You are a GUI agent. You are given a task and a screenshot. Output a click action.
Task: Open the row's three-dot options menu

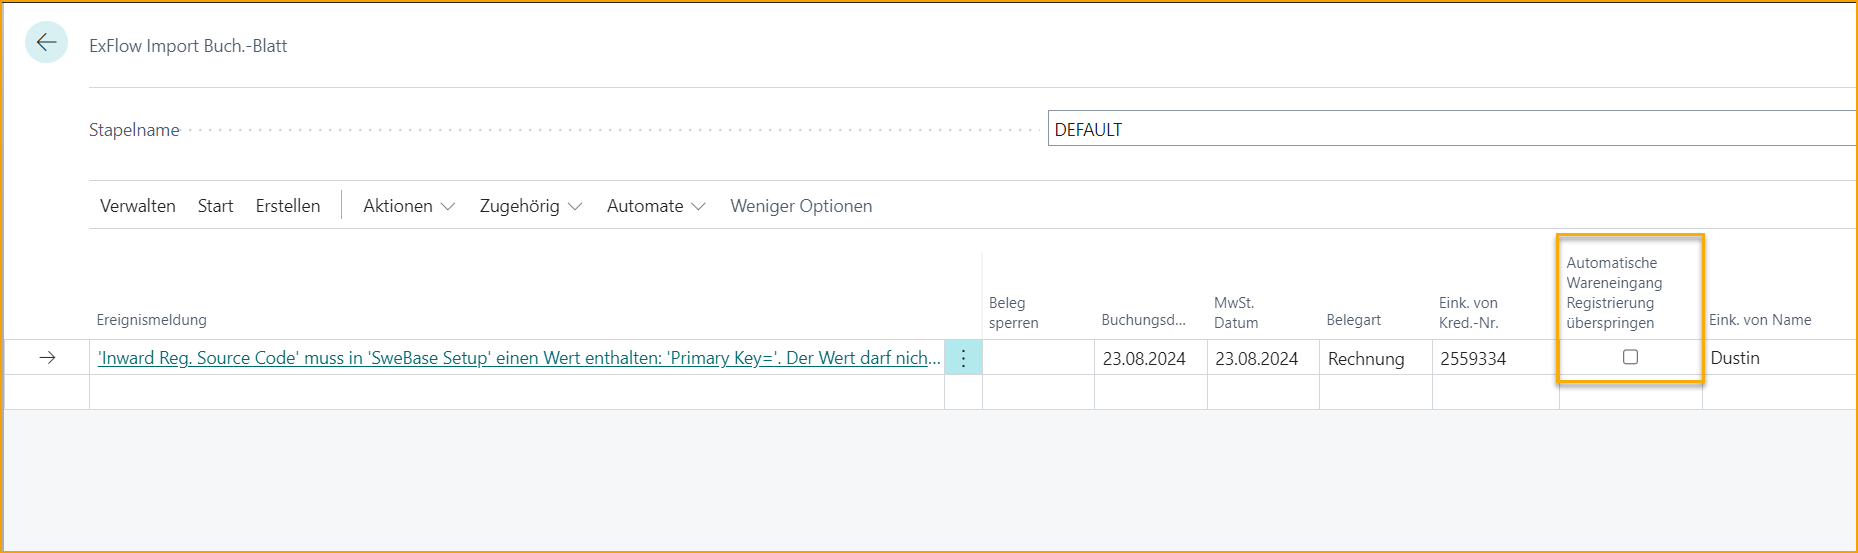(x=963, y=358)
